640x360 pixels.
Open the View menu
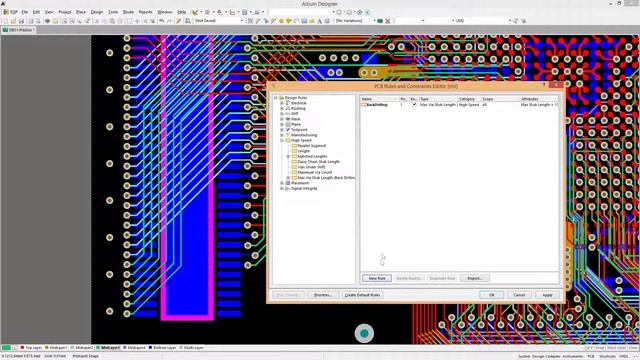point(49,12)
